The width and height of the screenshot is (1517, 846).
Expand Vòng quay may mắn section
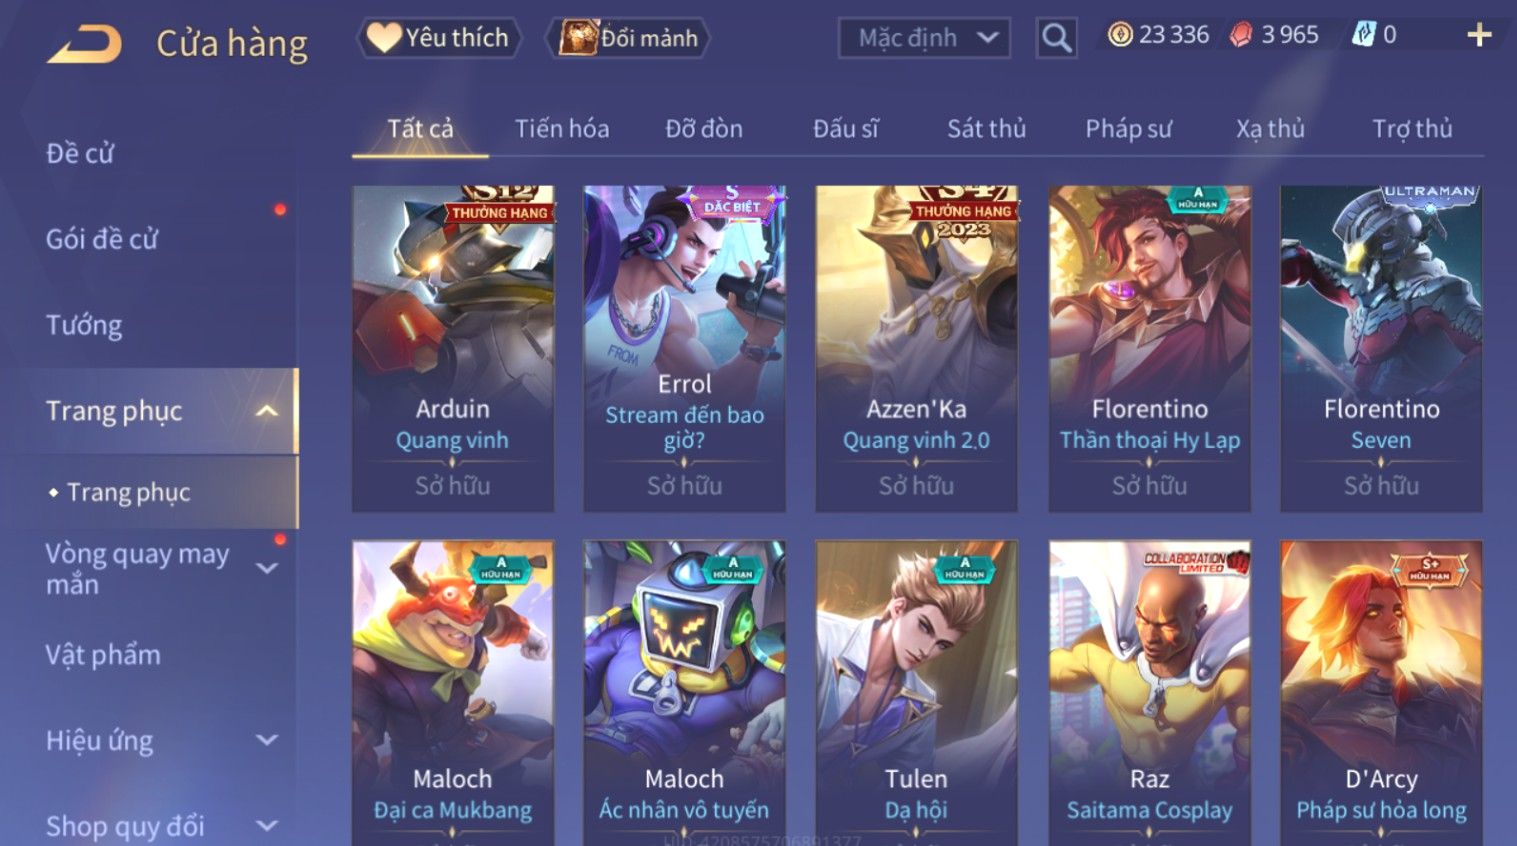266,568
